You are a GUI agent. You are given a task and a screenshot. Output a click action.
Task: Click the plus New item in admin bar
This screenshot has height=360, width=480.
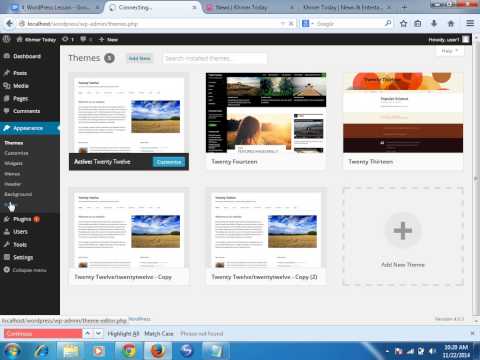(109, 39)
